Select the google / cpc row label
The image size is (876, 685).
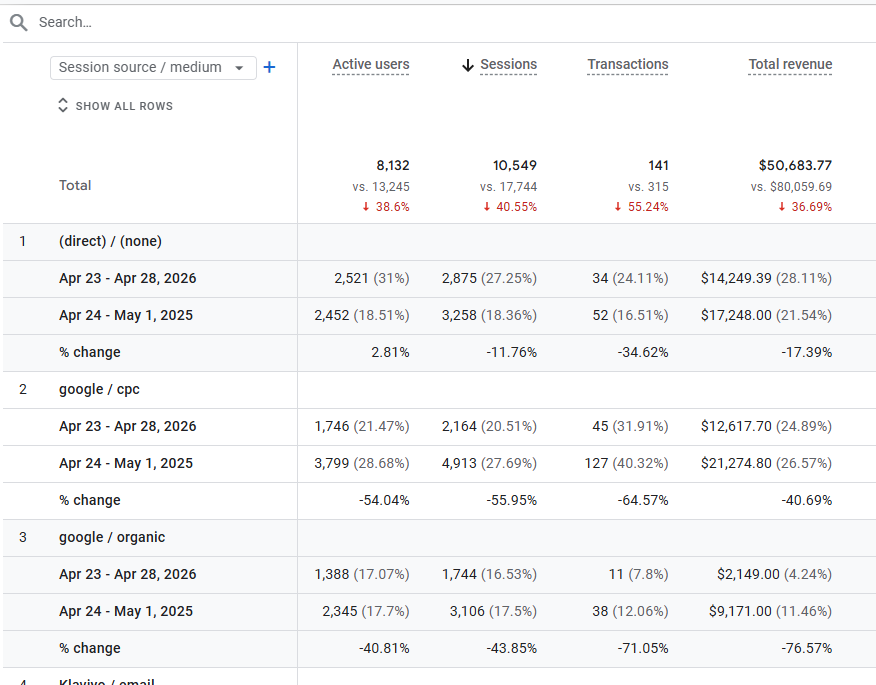click(99, 389)
